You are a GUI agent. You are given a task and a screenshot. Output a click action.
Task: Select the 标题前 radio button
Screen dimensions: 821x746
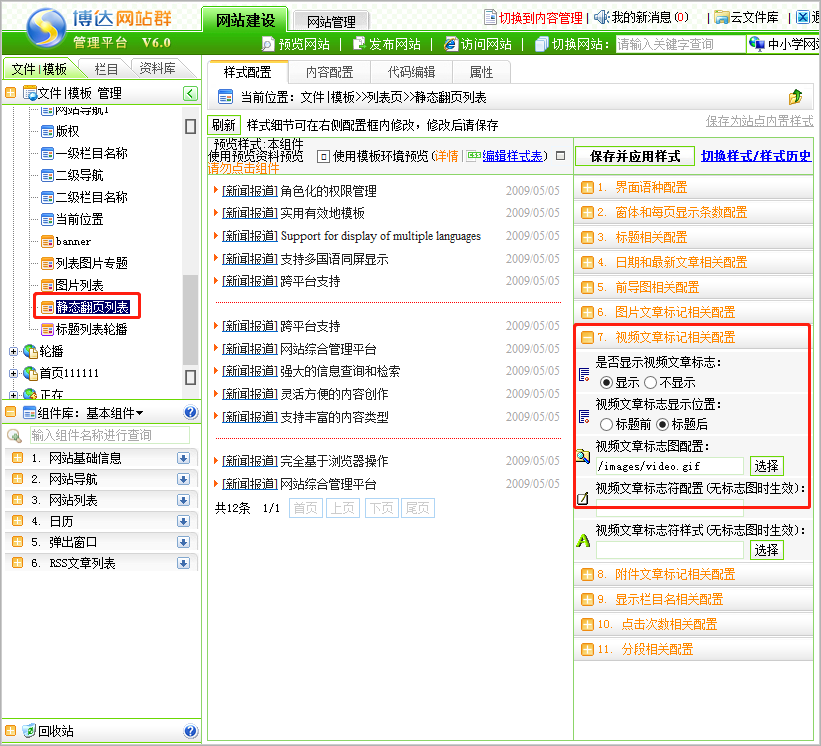click(x=606, y=424)
